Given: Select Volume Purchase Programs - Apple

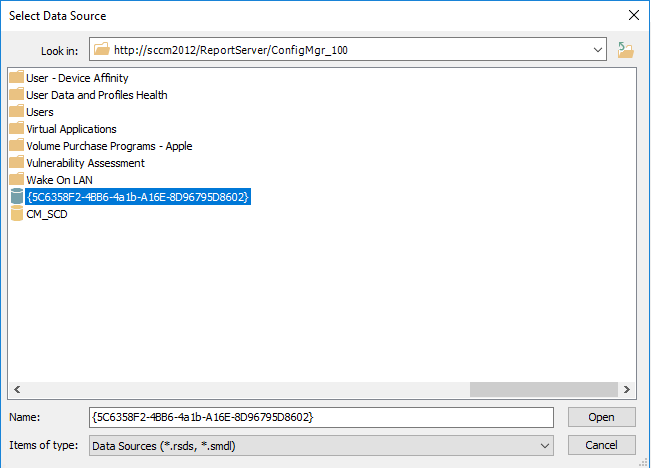Looking at the screenshot, I should point(109,146).
